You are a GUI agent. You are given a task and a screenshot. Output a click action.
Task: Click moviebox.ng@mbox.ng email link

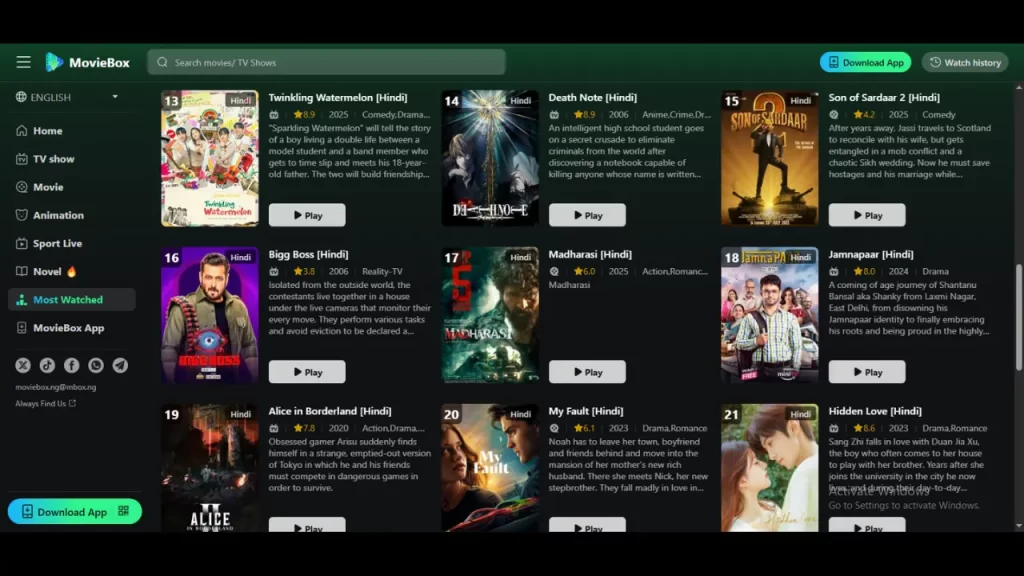point(56,387)
